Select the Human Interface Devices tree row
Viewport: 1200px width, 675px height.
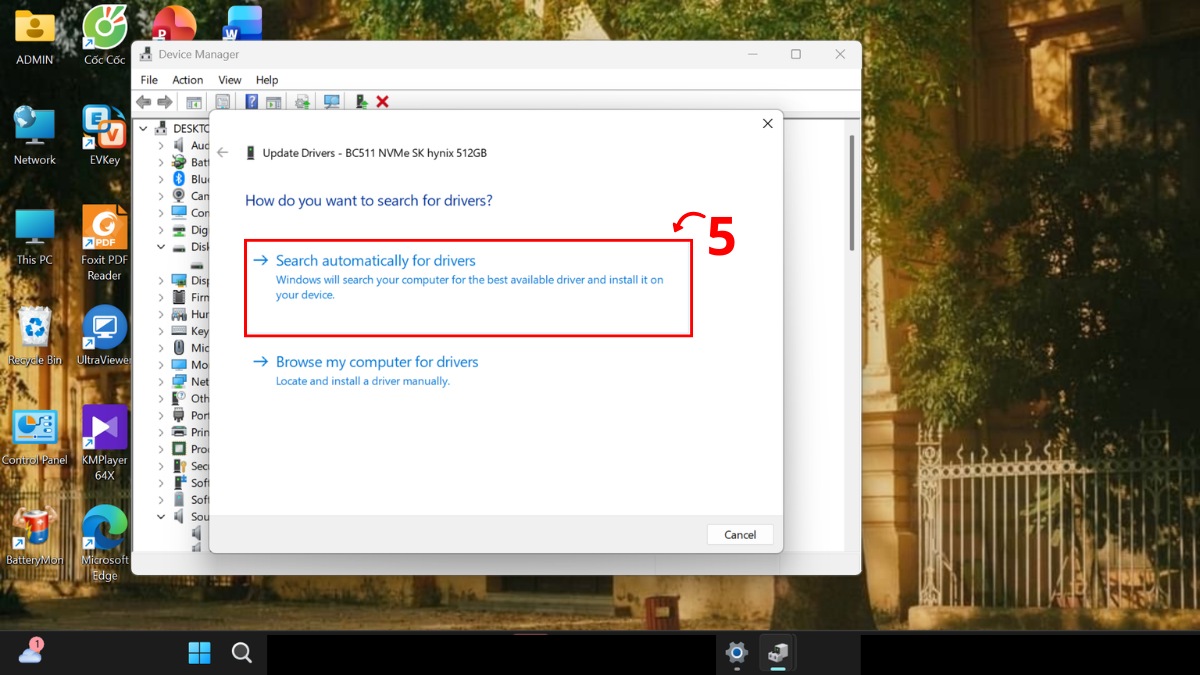[190, 314]
